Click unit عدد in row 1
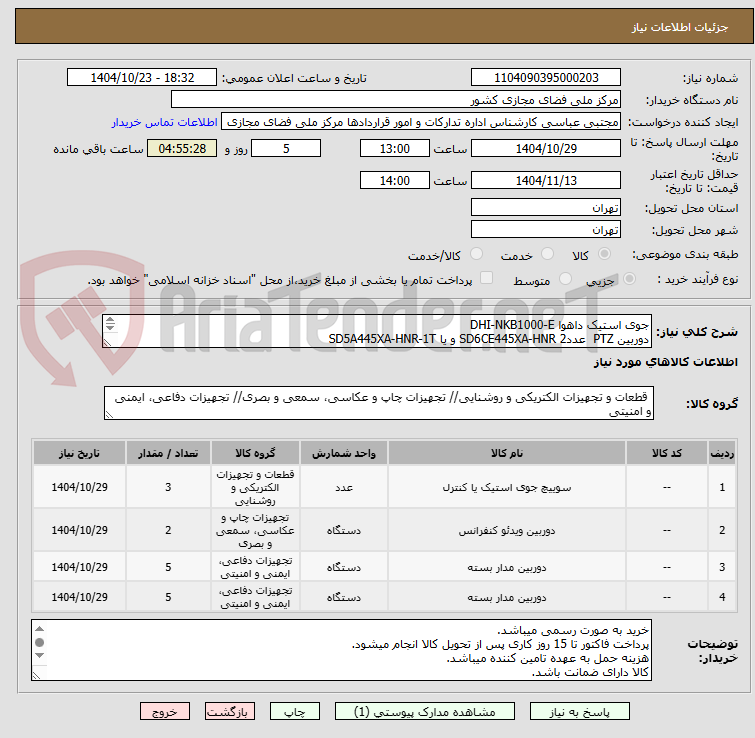This screenshot has height=738, width=755. [x=344, y=487]
